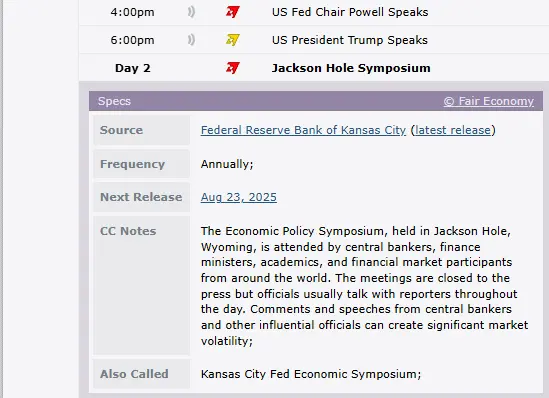Open the Aug 23, 2025 next release date

point(238,197)
